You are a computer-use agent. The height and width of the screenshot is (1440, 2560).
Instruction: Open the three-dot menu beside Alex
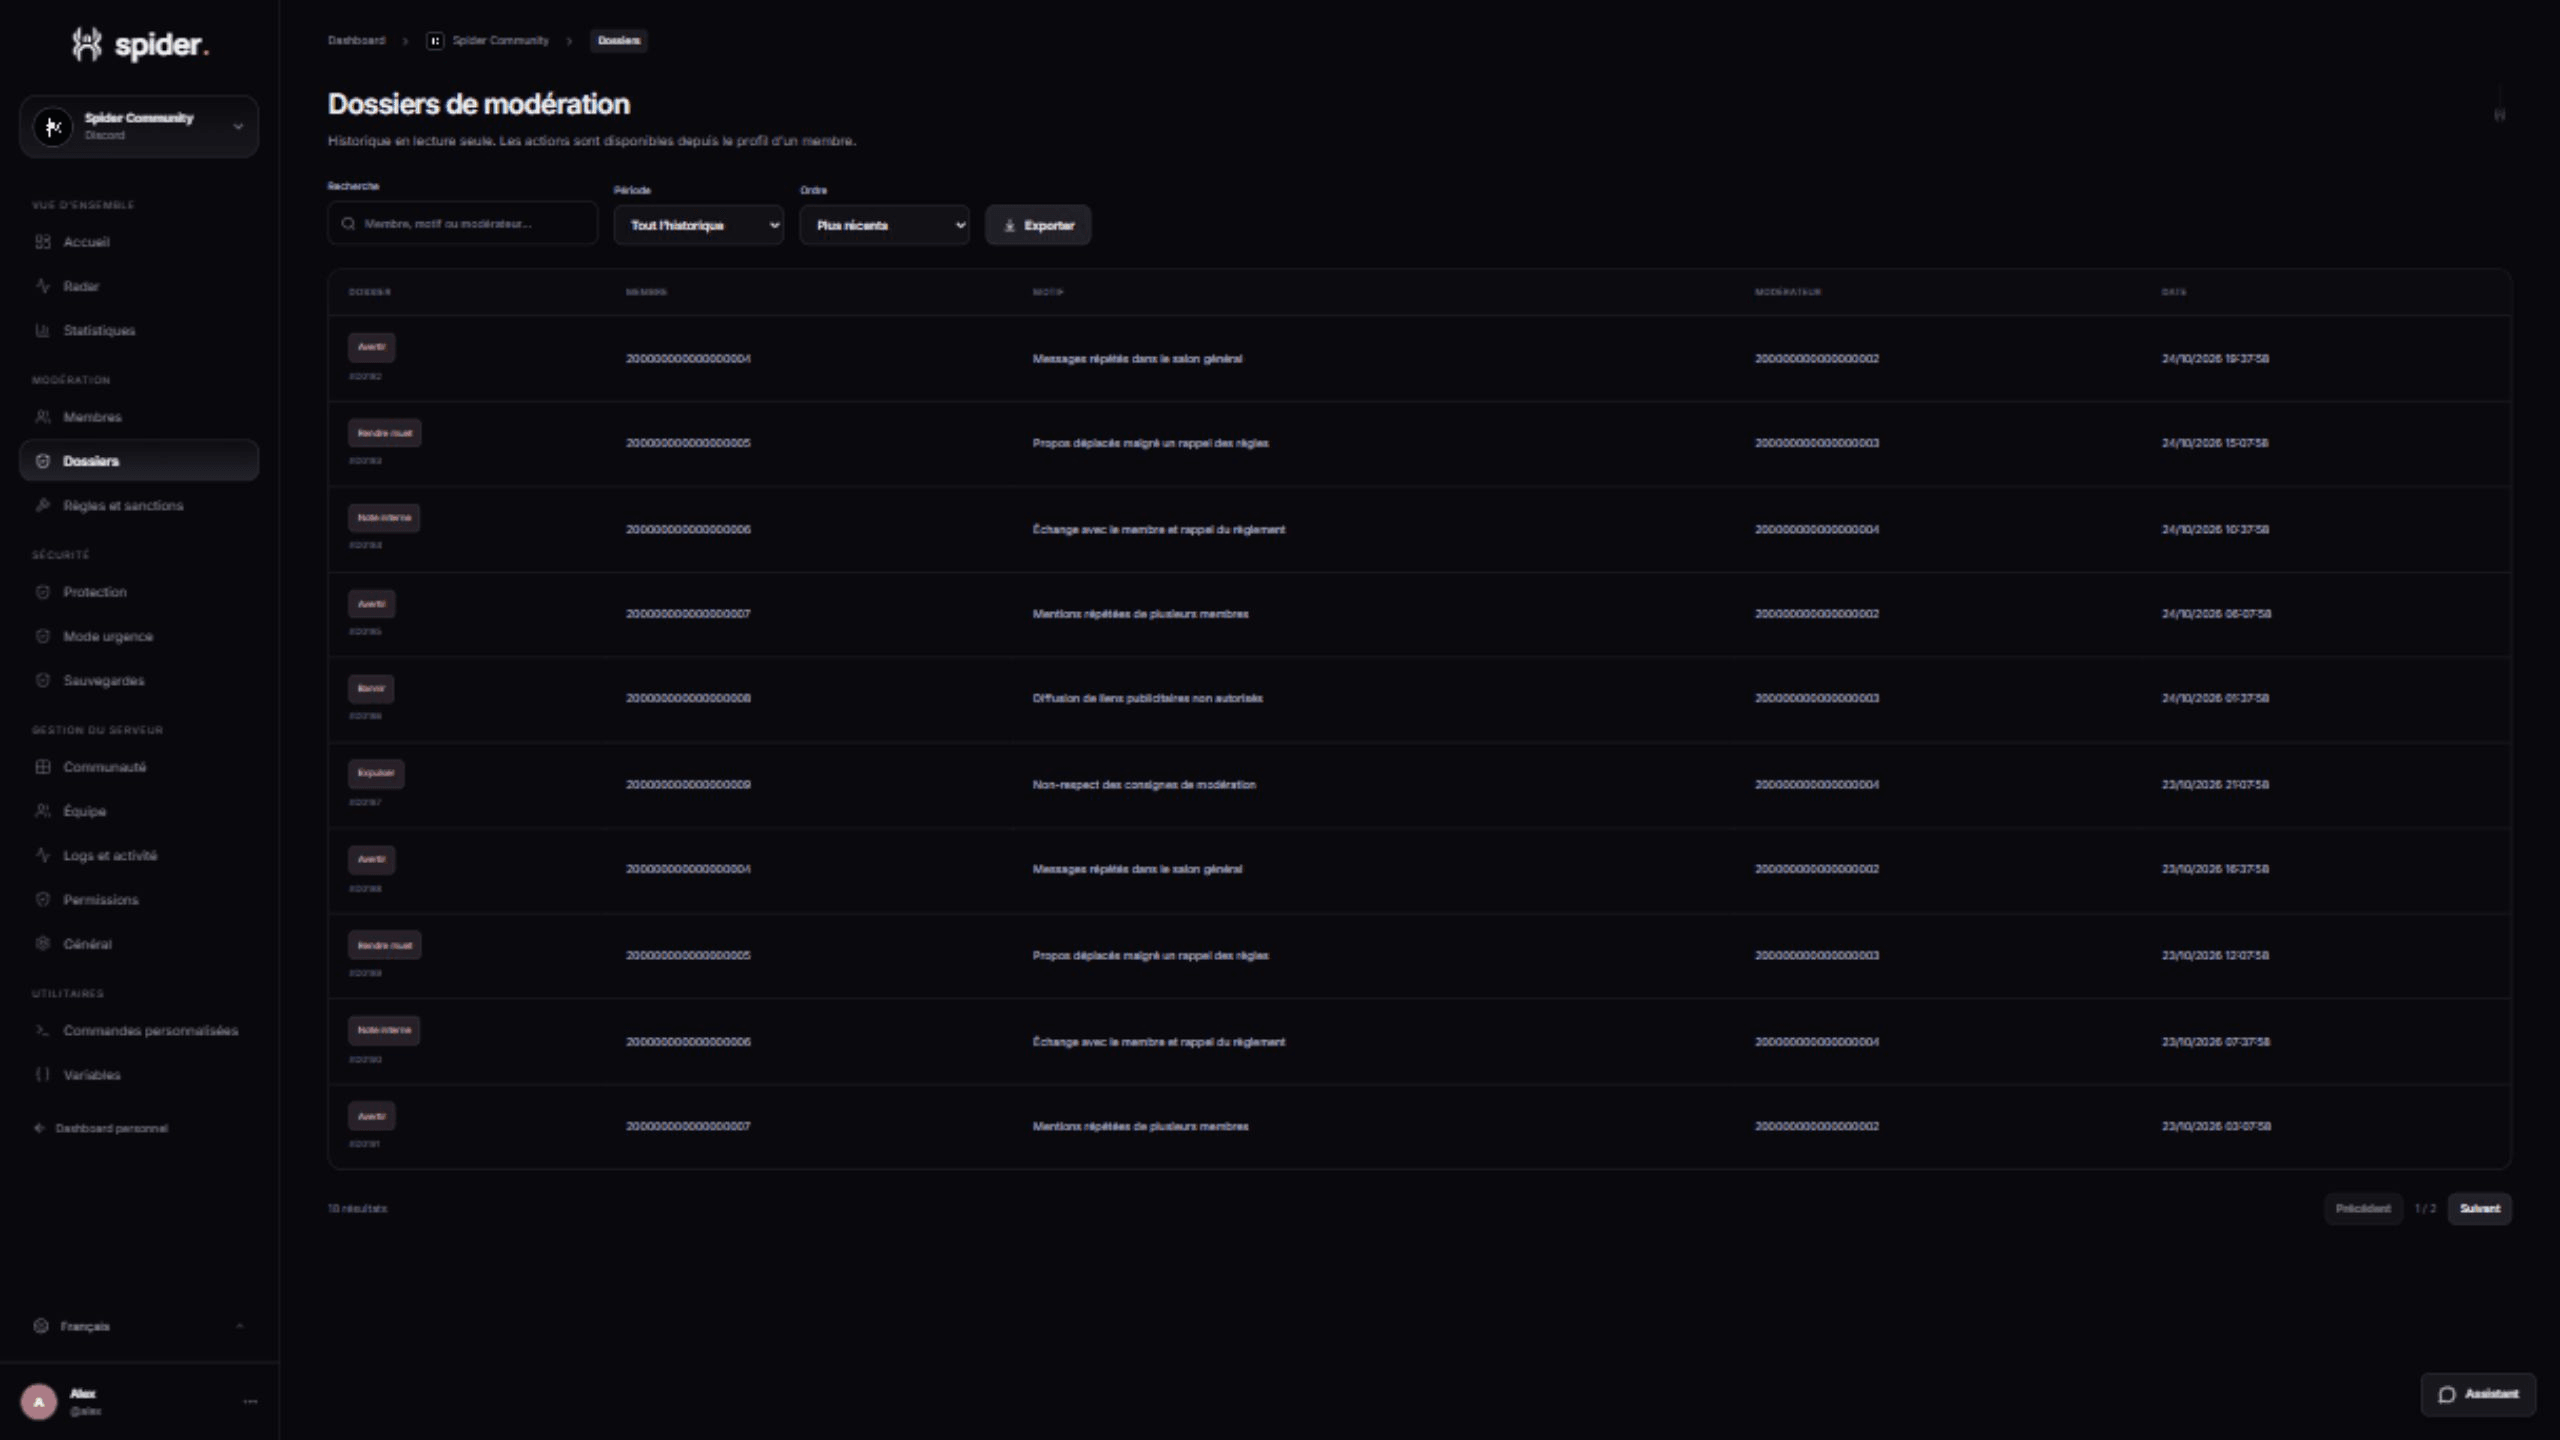pyautogui.click(x=250, y=1401)
